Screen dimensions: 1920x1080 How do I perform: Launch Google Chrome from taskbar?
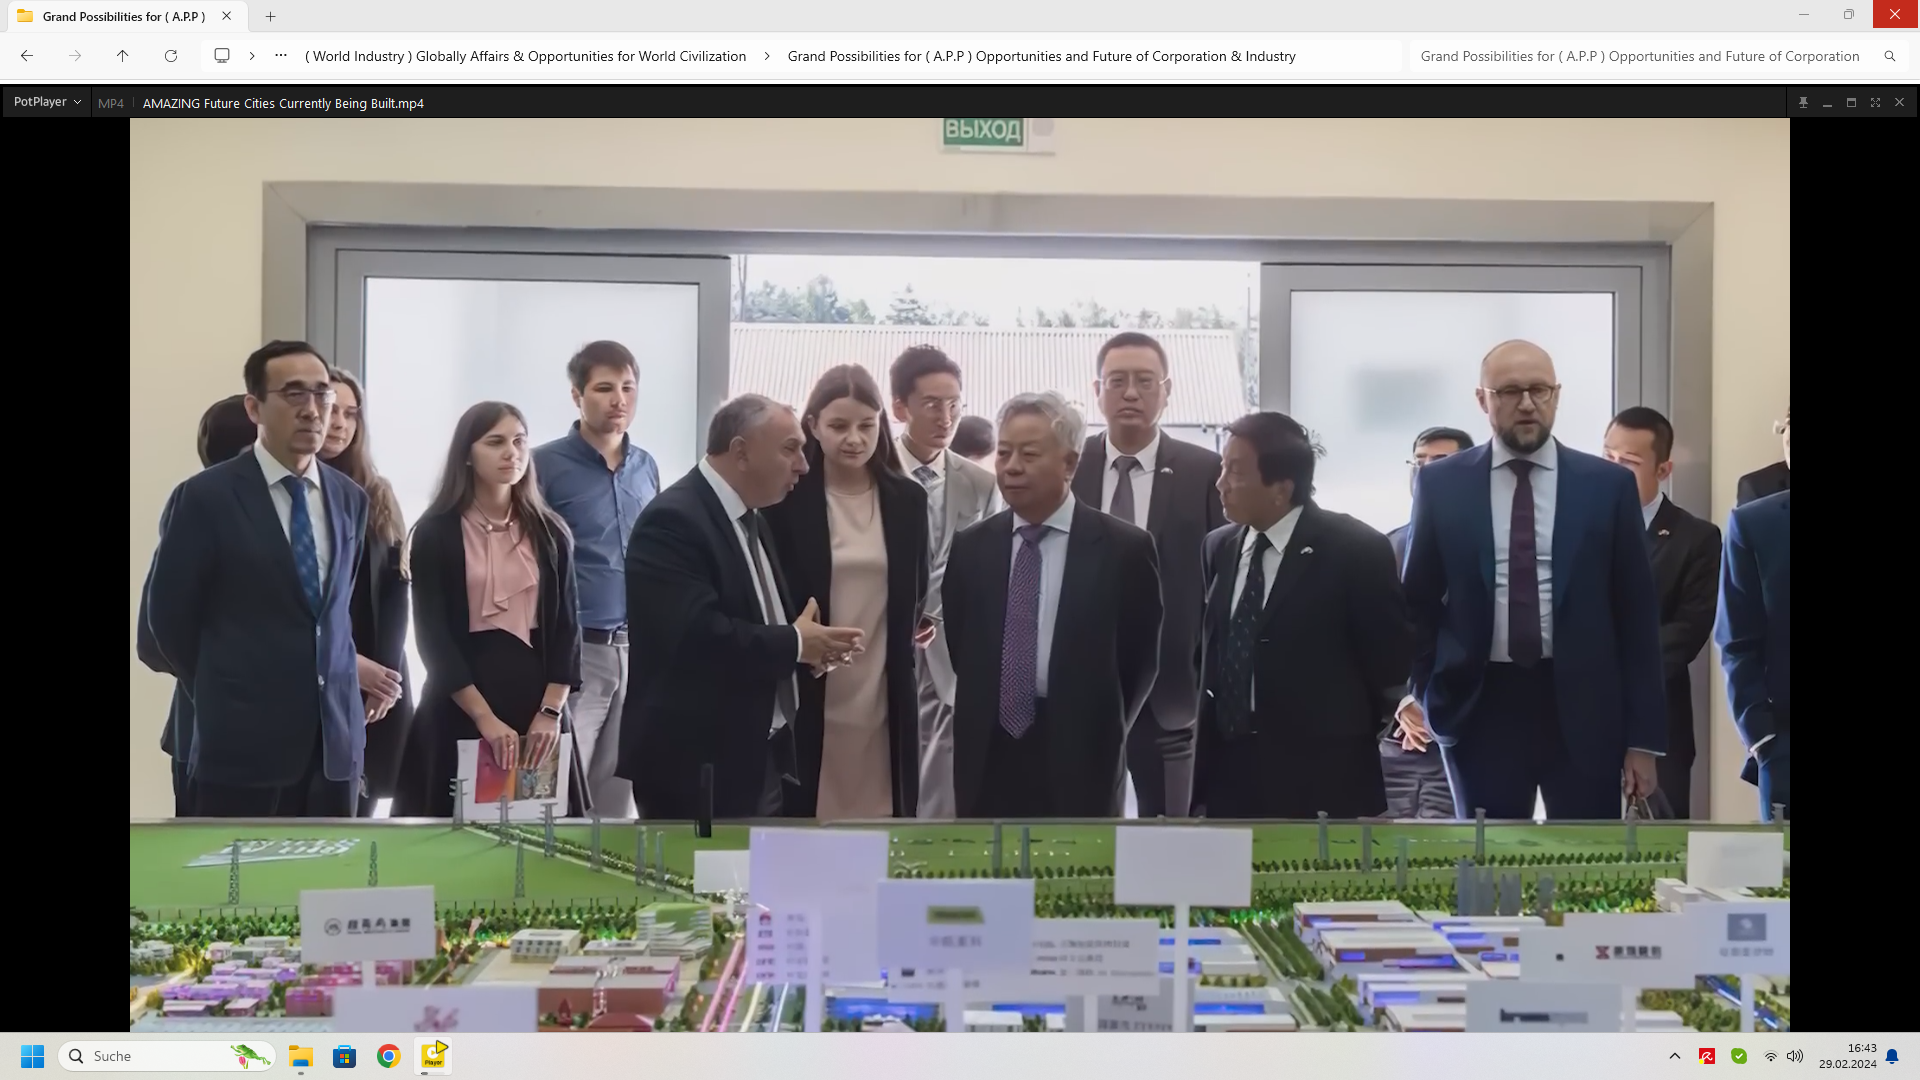(x=389, y=1056)
